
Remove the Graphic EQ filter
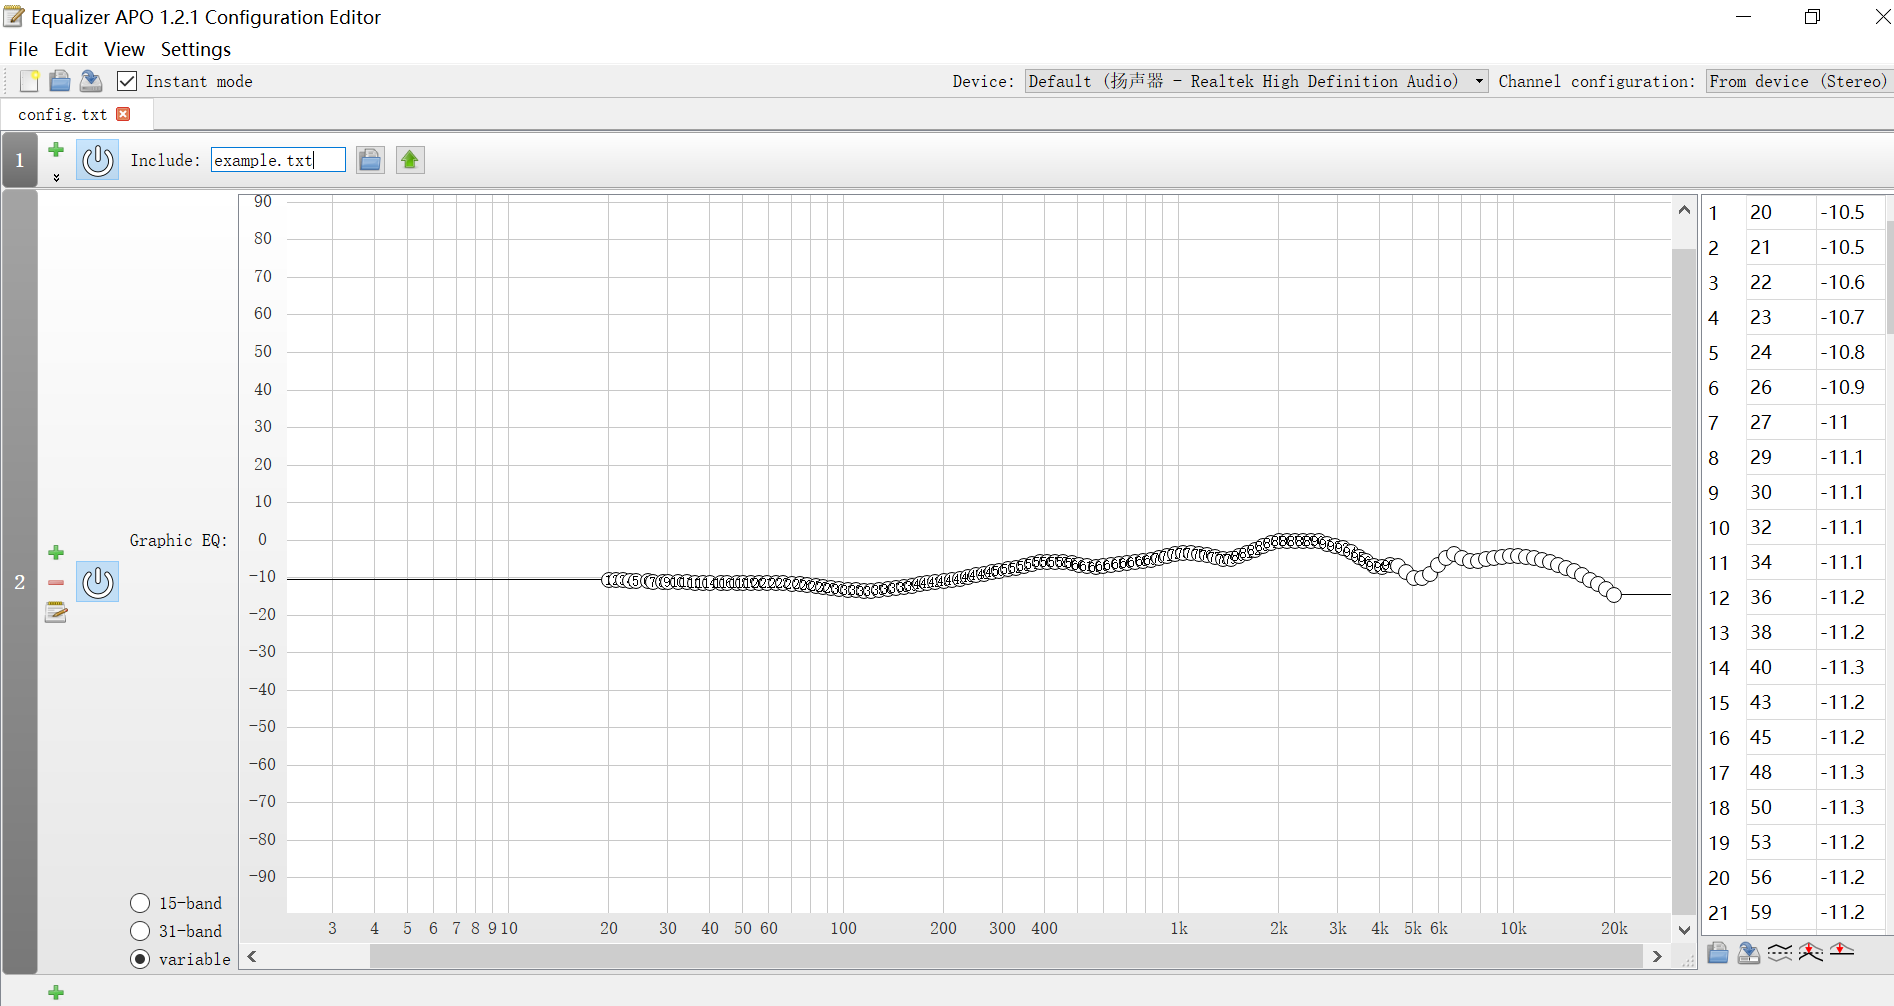click(x=56, y=582)
